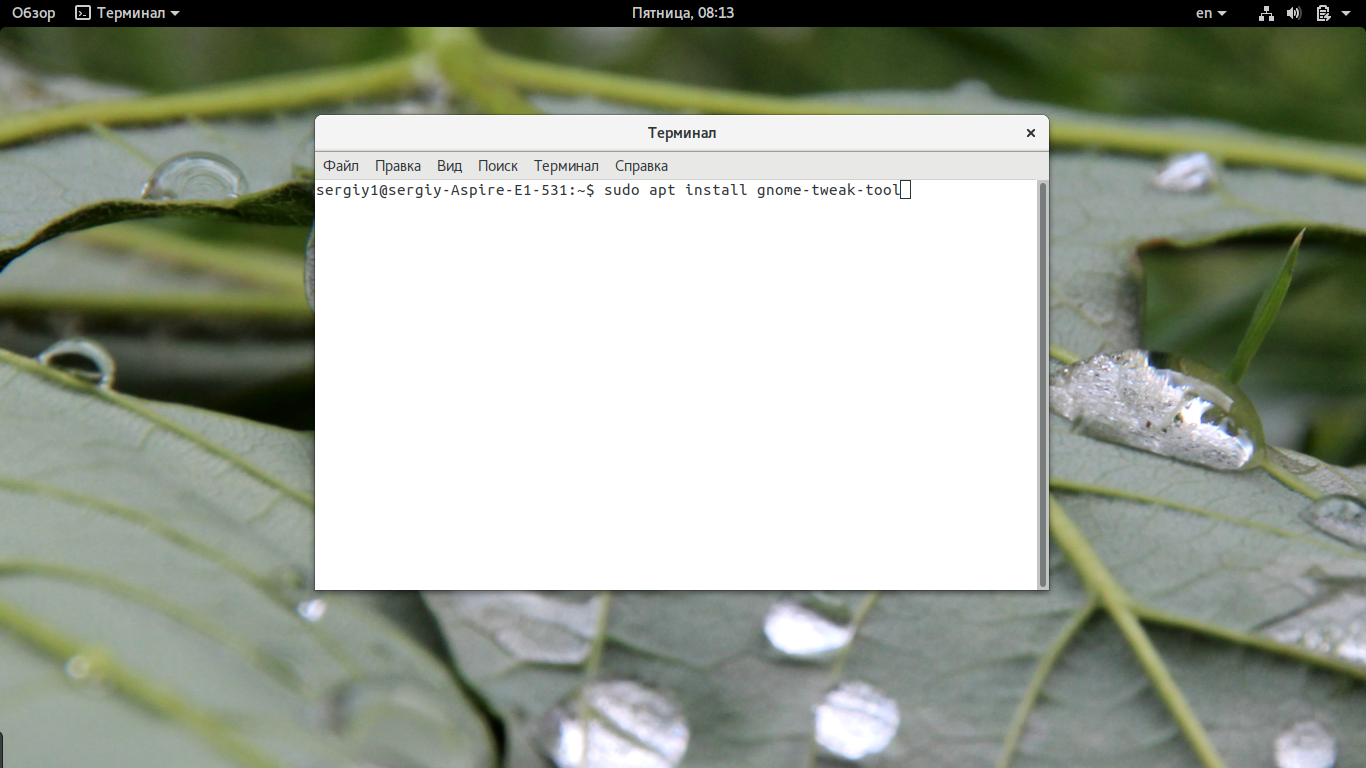Screen dimensions: 1366x768
Task: Click the terminal vertical scrollbar
Action: point(1042,385)
